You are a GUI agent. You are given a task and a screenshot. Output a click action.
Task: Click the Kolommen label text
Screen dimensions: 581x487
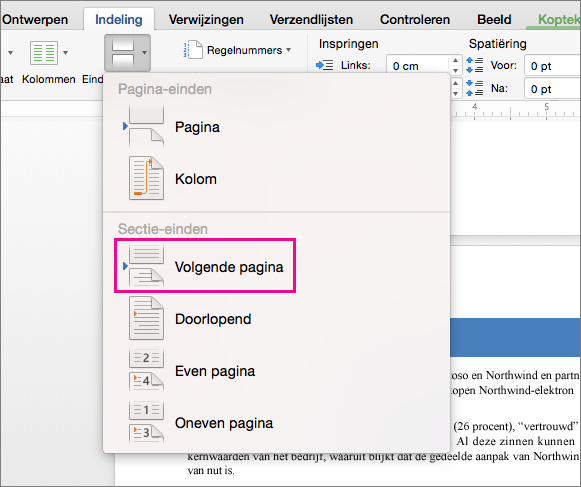click(49, 79)
